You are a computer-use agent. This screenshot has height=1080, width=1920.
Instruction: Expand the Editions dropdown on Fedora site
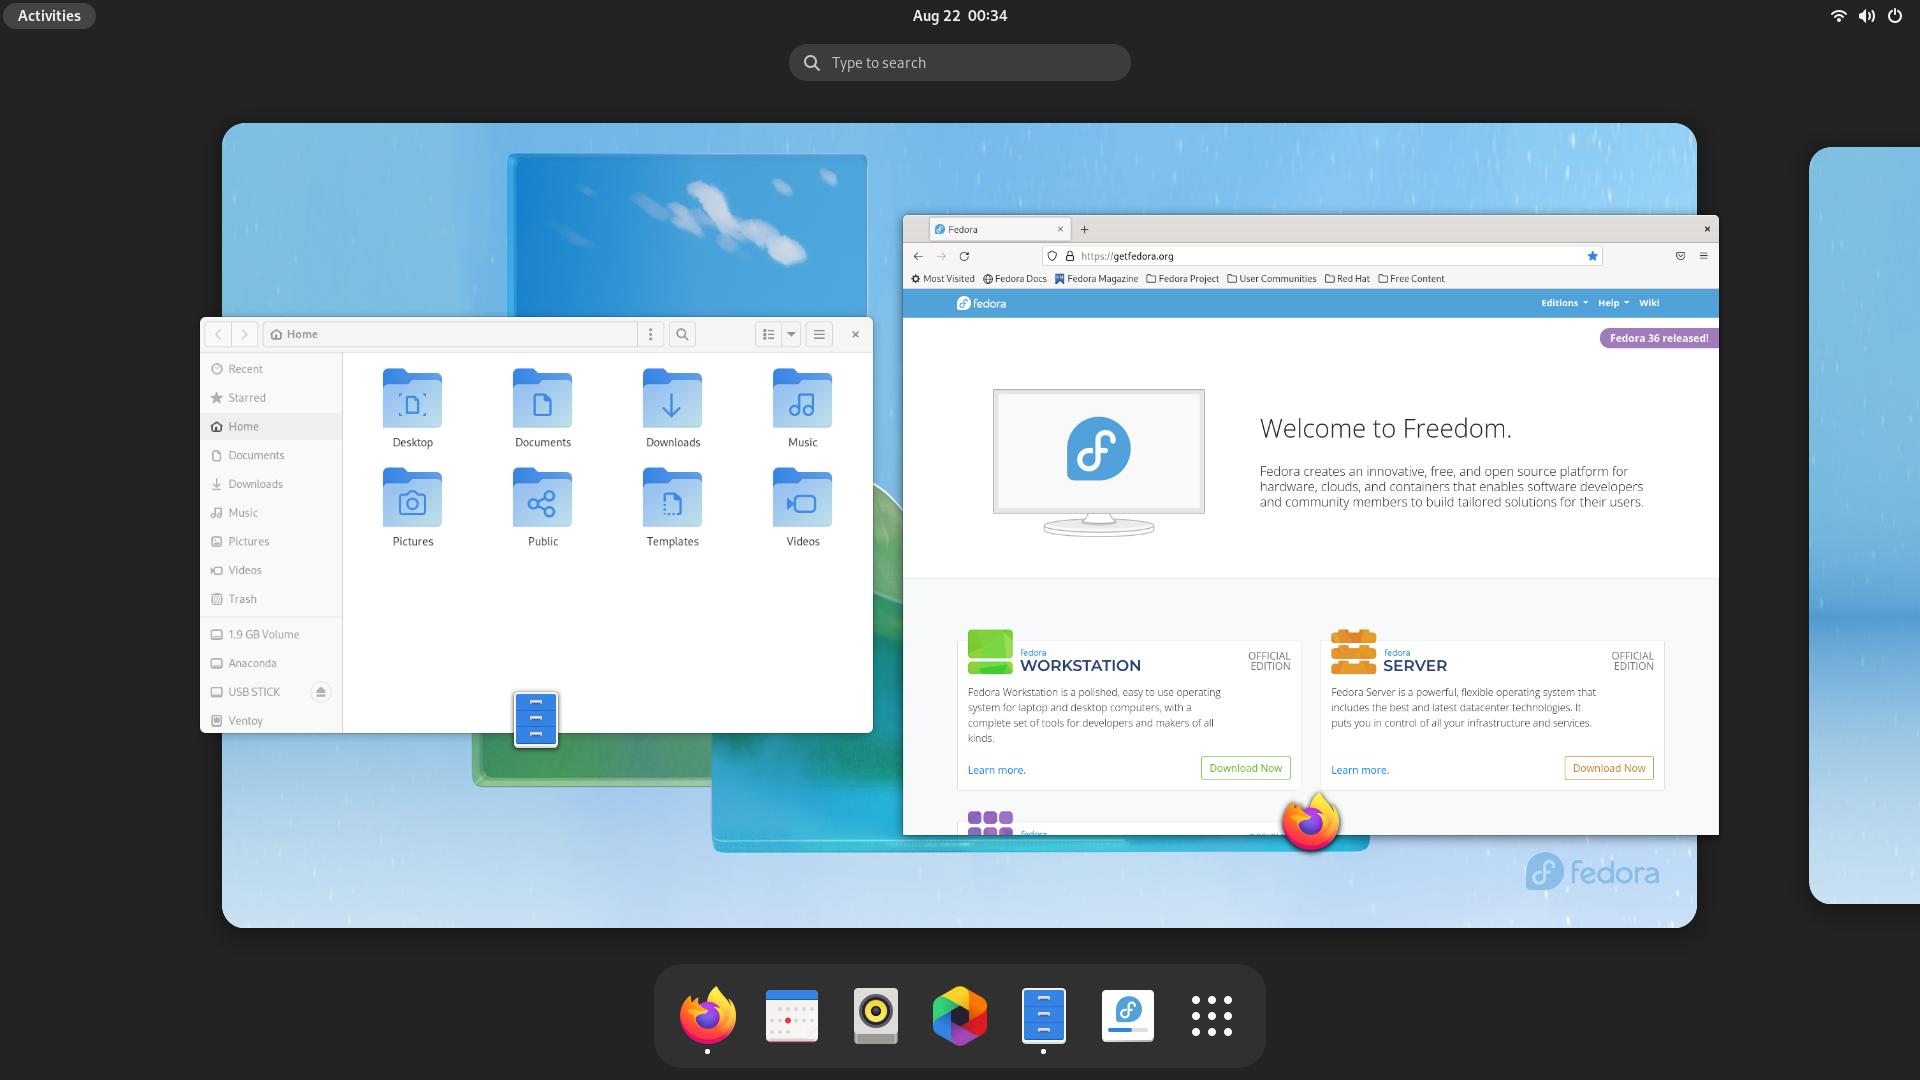[x=1564, y=303]
